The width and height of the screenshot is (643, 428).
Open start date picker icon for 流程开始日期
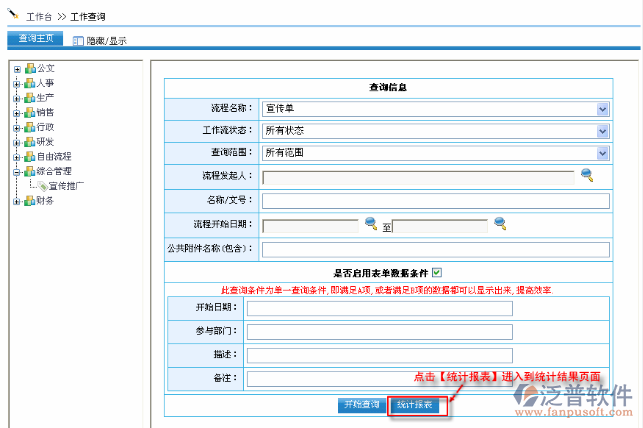click(370, 223)
